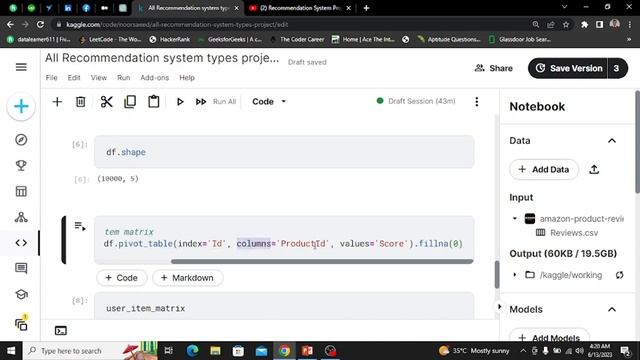Open notebook toolbar three-dot menu
Screen dimensions: 640x360
(x=477, y=102)
